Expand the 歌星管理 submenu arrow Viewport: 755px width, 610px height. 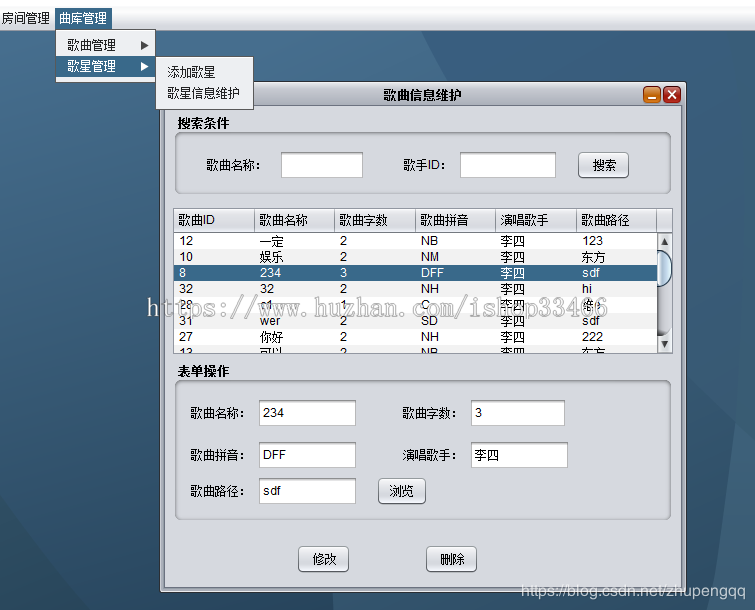point(144,66)
